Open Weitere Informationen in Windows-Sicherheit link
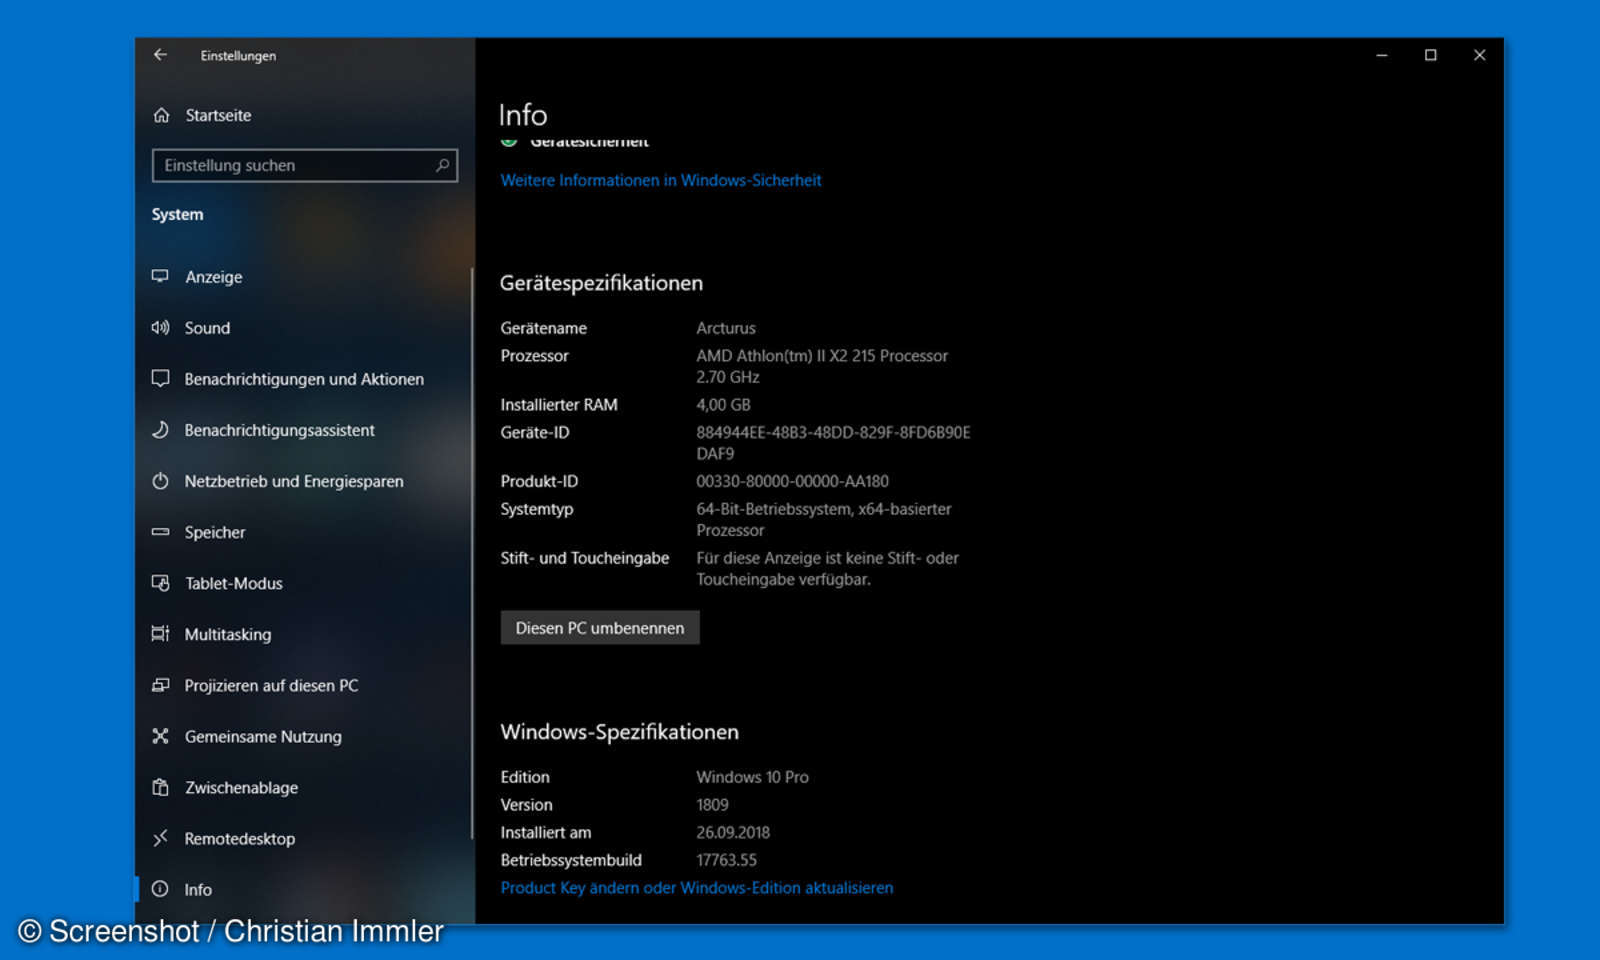The image size is (1600, 960). click(661, 180)
